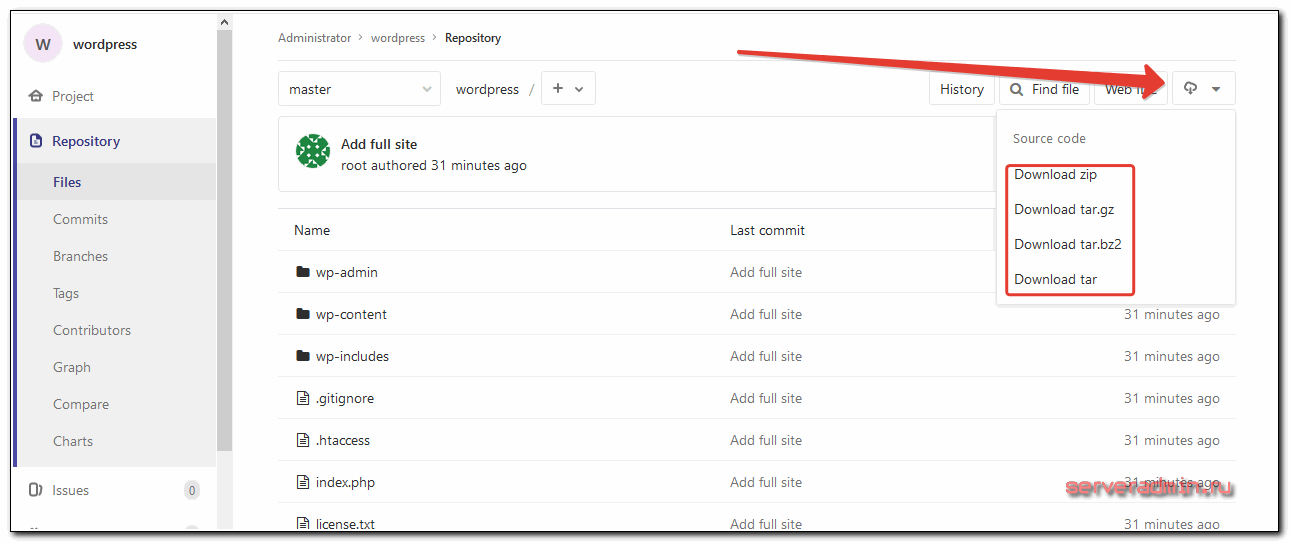This screenshot has width=1290, height=543.
Task: Click Repository in the breadcrumb
Action: [x=473, y=38]
